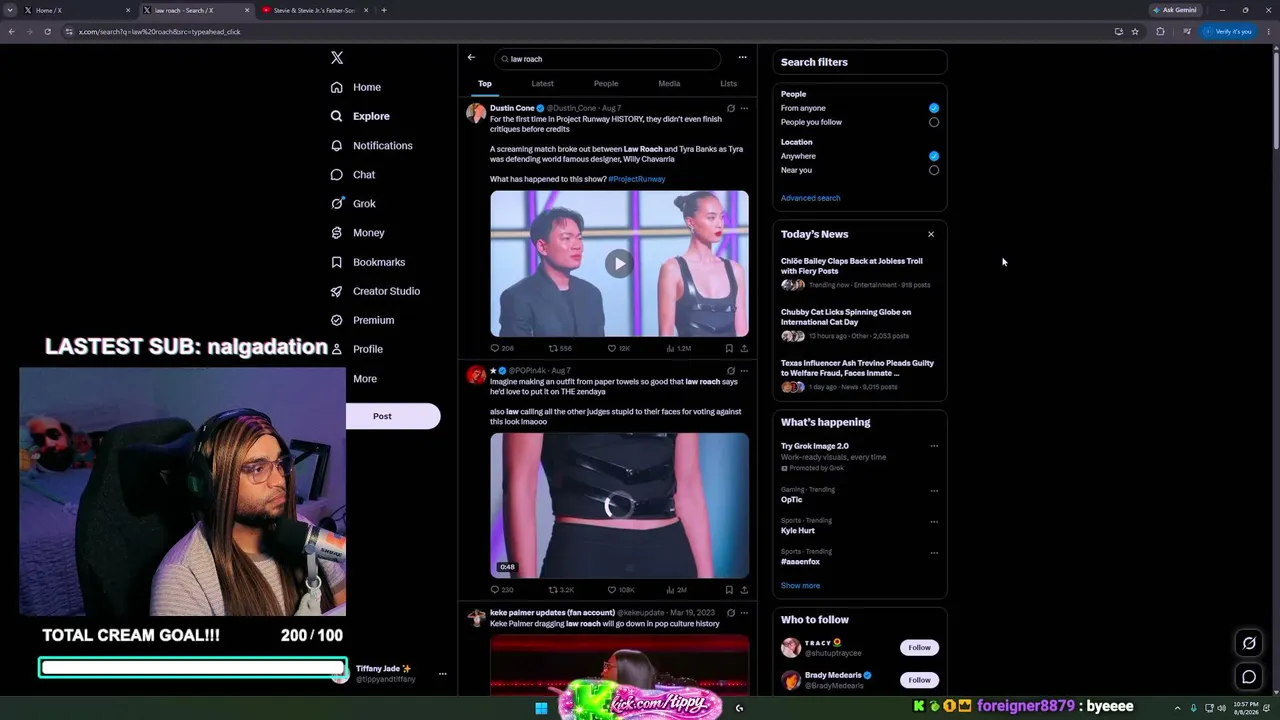
Task: Click the Creator Studio icon
Action: [337, 291]
